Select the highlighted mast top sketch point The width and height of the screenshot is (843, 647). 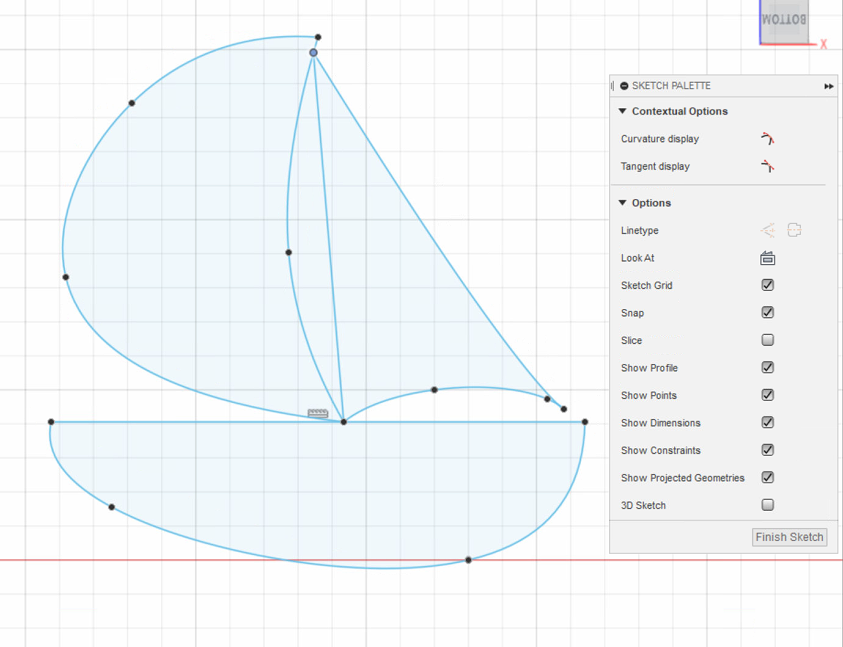313,52
